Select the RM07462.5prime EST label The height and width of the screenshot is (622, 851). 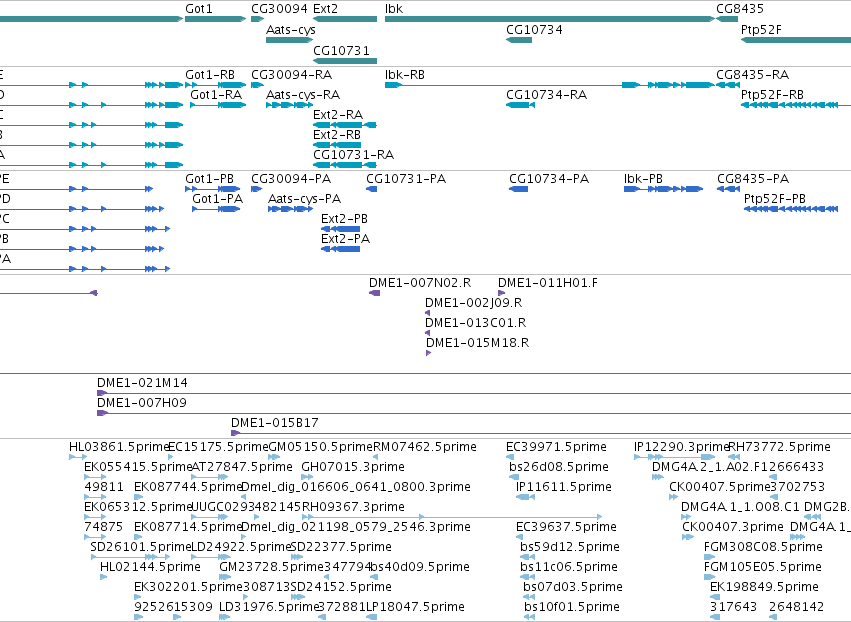(x=425, y=447)
